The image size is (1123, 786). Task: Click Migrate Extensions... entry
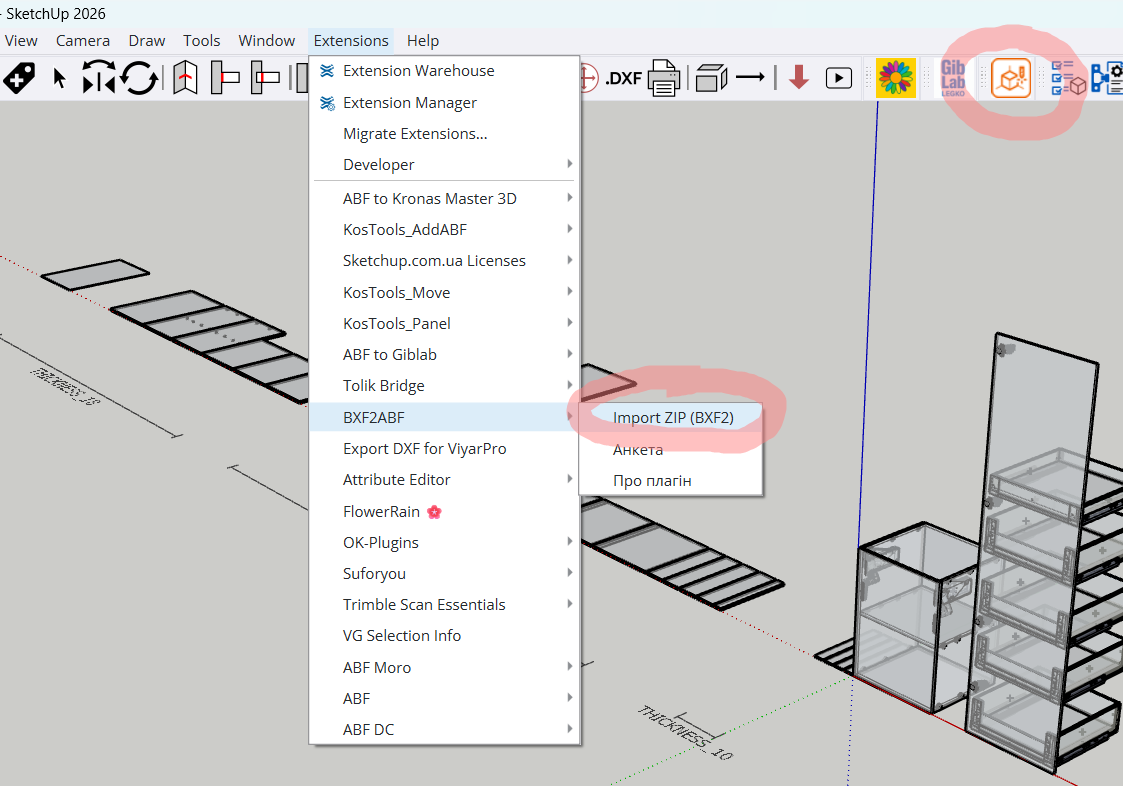[x=415, y=134]
